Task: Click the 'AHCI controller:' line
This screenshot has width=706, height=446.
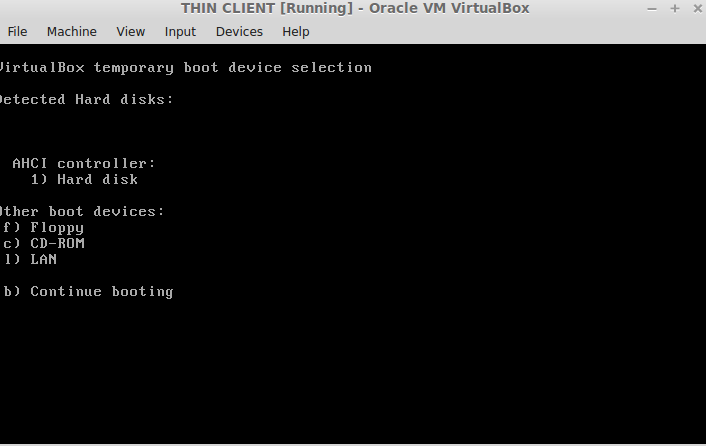Action: 84,163
